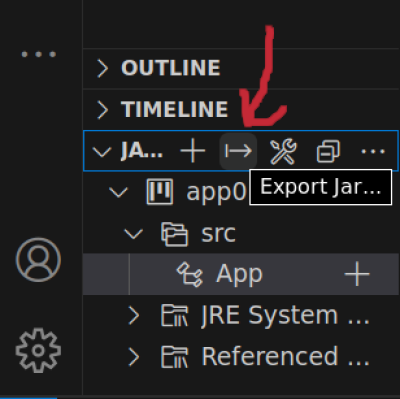400x399 pixels.
Task: Open the Accounts profile icon
Action: (38, 260)
